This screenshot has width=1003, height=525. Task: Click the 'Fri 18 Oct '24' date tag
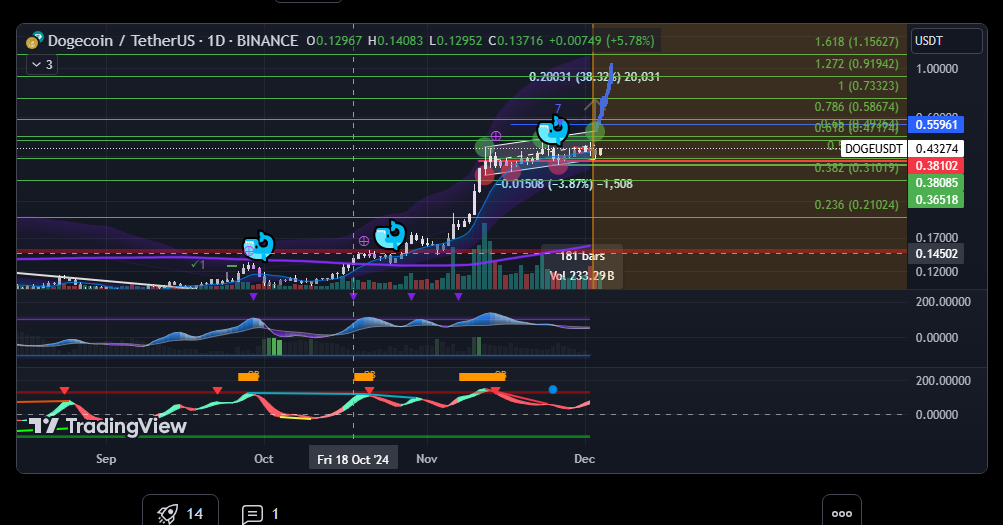click(353, 459)
